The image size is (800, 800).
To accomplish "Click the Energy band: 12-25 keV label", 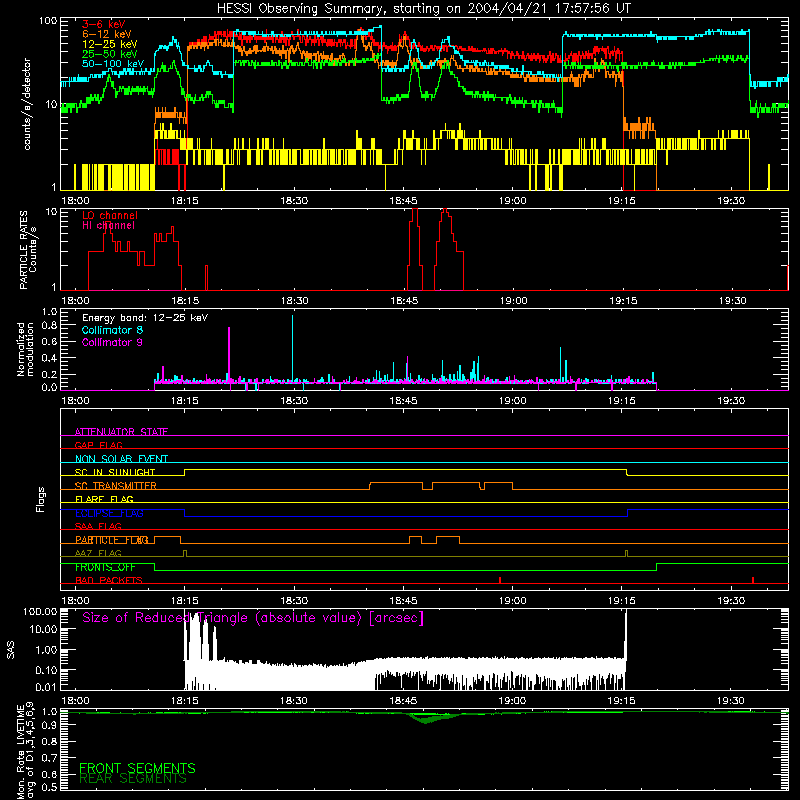I will click(145, 318).
